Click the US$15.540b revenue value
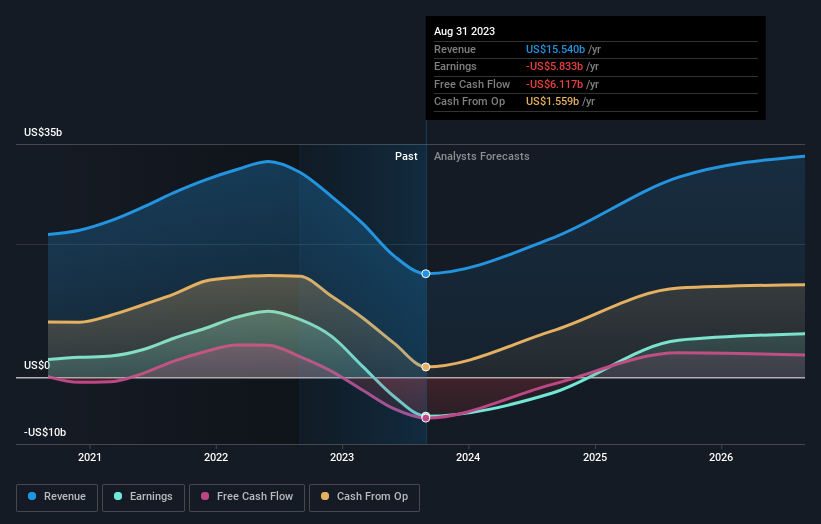This screenshot has height=524, width=821. coord(555,49)
